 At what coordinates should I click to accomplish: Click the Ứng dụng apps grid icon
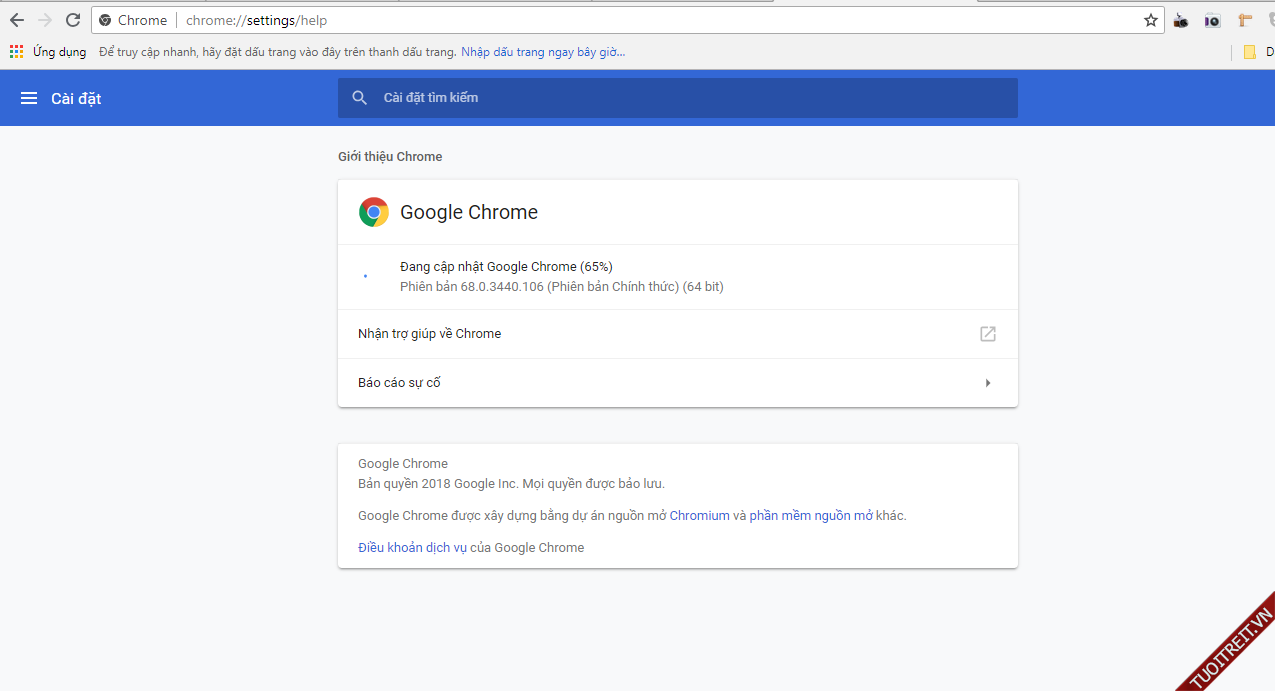(x=17, y=52)
